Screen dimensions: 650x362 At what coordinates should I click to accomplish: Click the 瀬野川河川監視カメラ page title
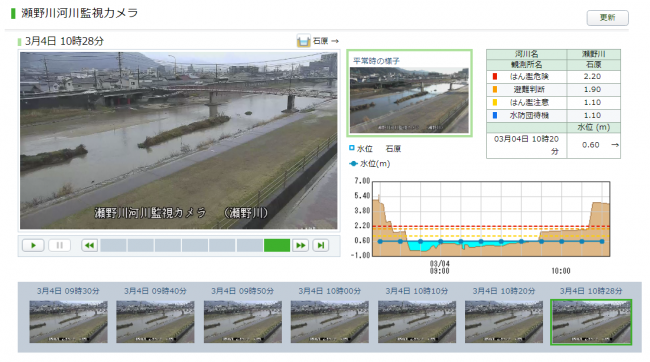tap(80, 13)
